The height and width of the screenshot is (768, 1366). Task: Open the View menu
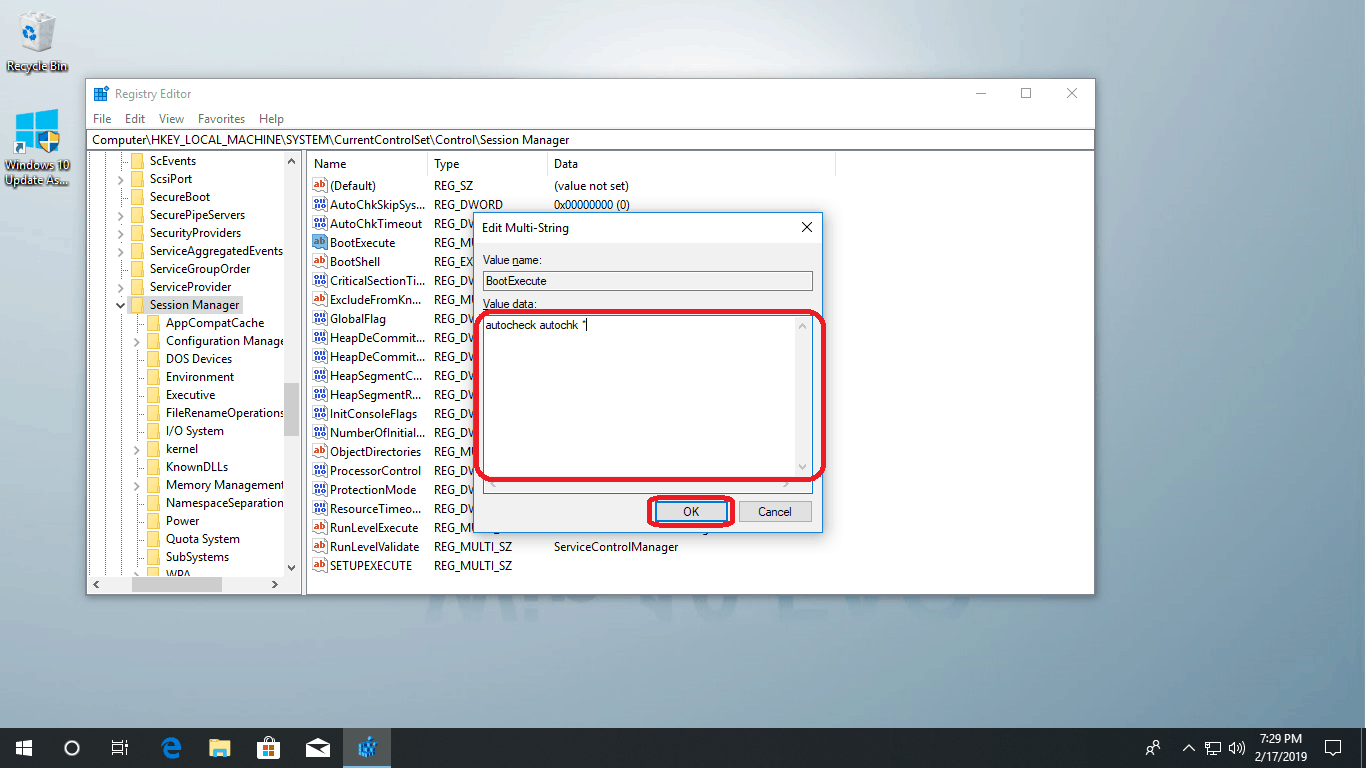click(171, 118)
